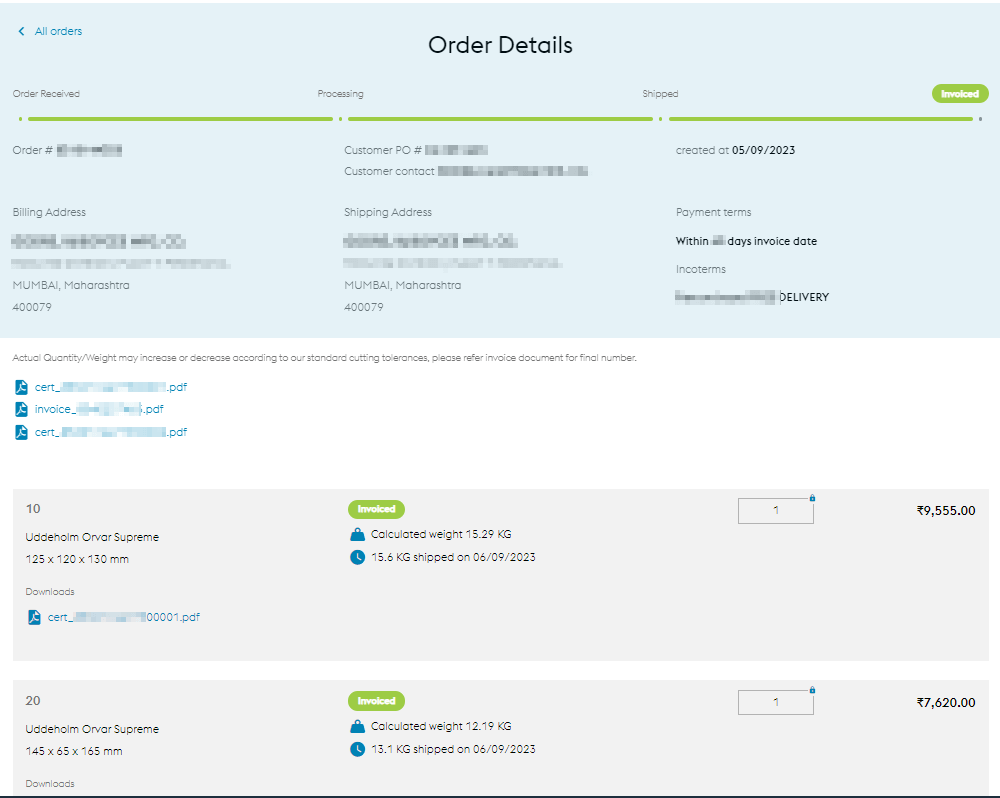
Task: Go back to All orders
Action: (x=58, y=32)
